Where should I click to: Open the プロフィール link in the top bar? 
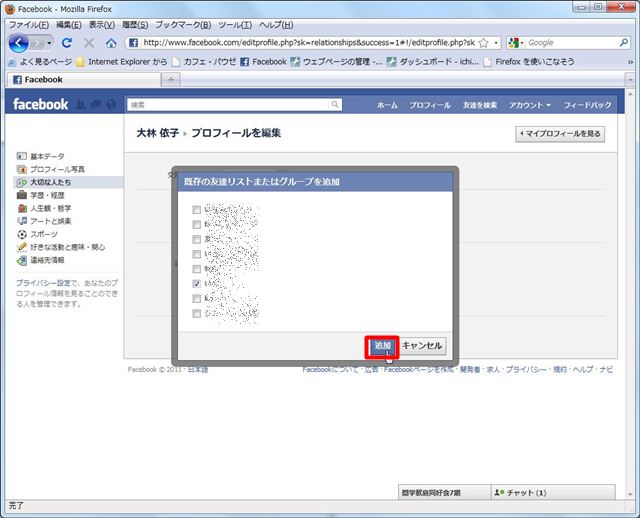430,105
